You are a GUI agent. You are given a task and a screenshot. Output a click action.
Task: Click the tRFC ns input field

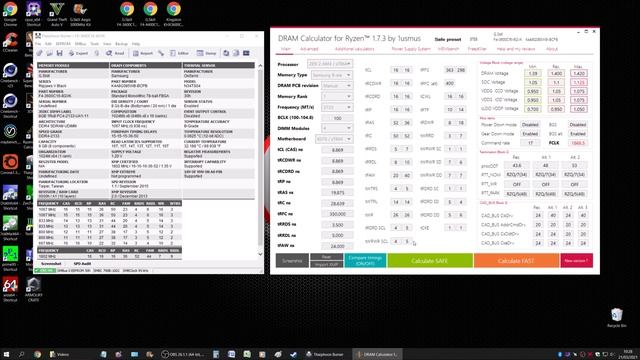coord(337,214)
